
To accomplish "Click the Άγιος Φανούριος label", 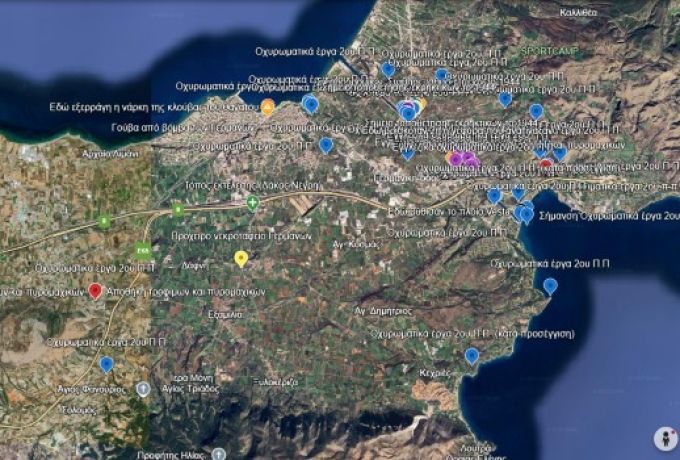I will [x=92, y=390].
